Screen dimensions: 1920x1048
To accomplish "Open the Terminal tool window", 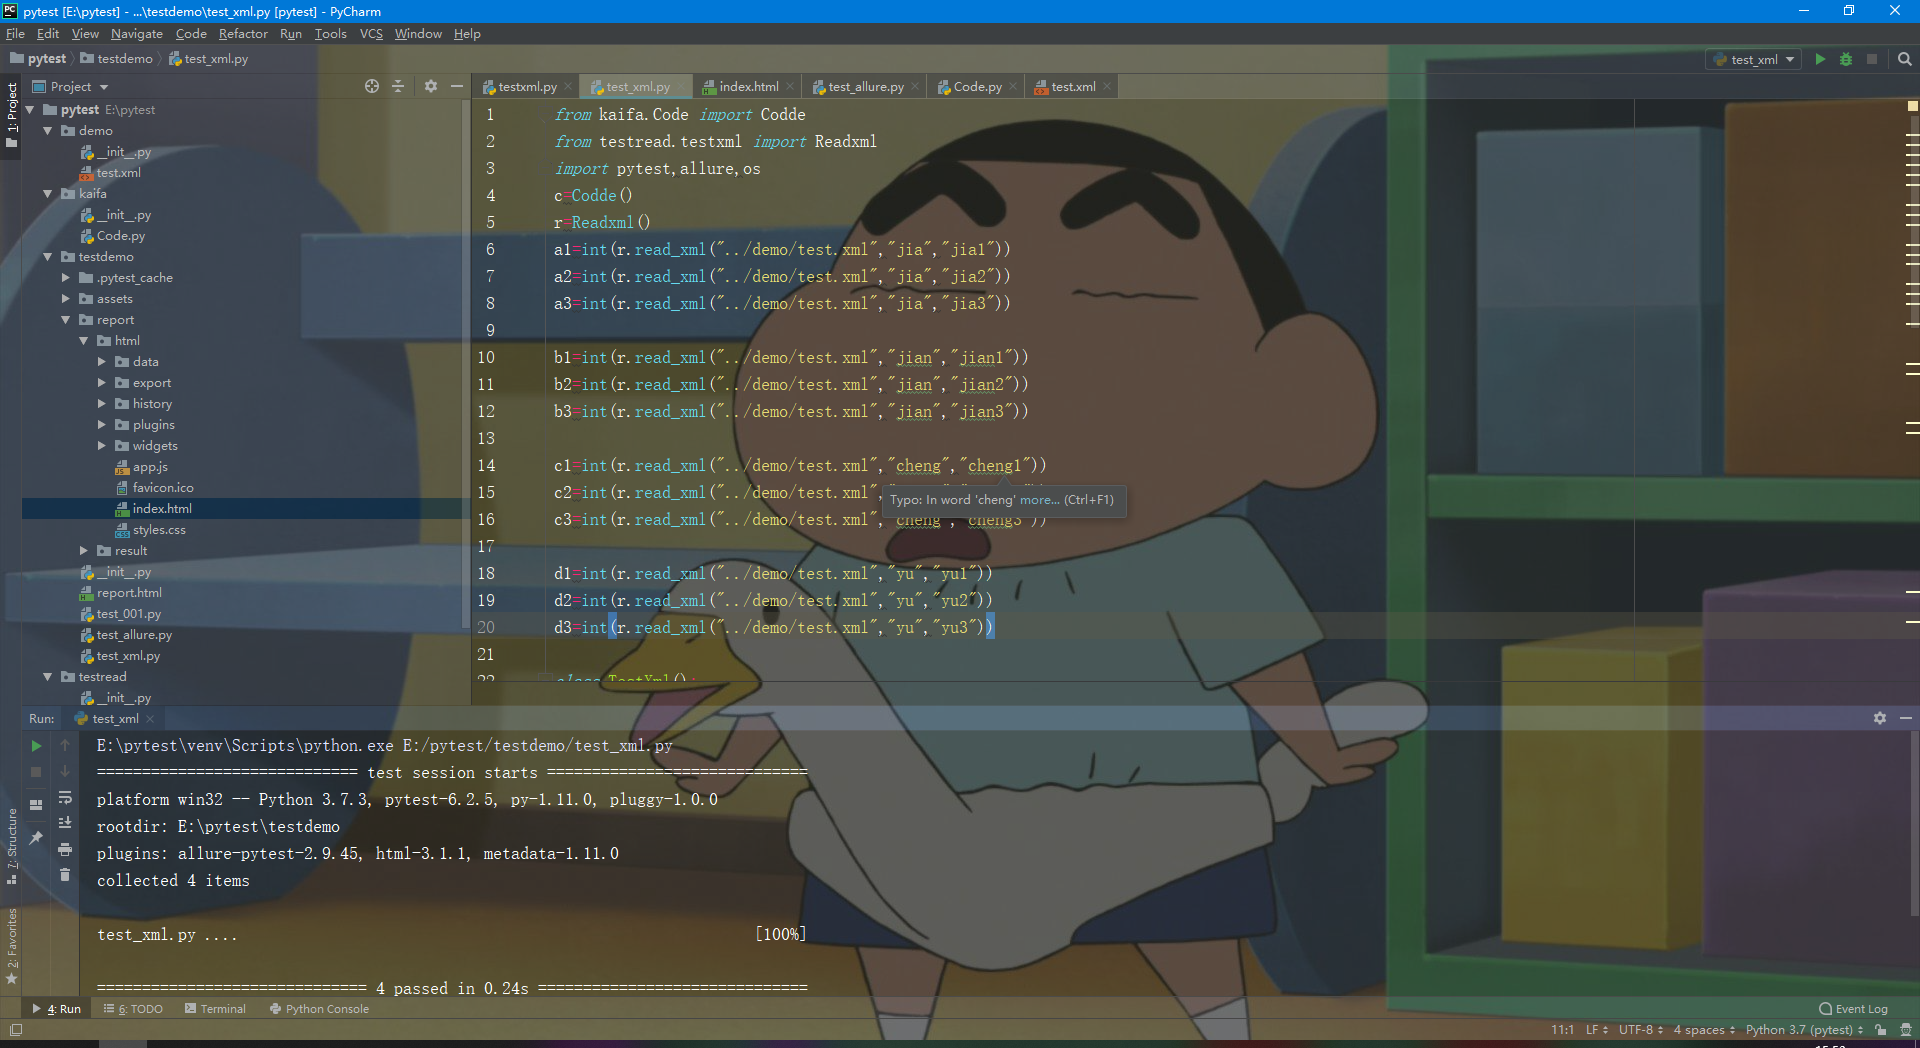I will click(x=215, y=1009).
